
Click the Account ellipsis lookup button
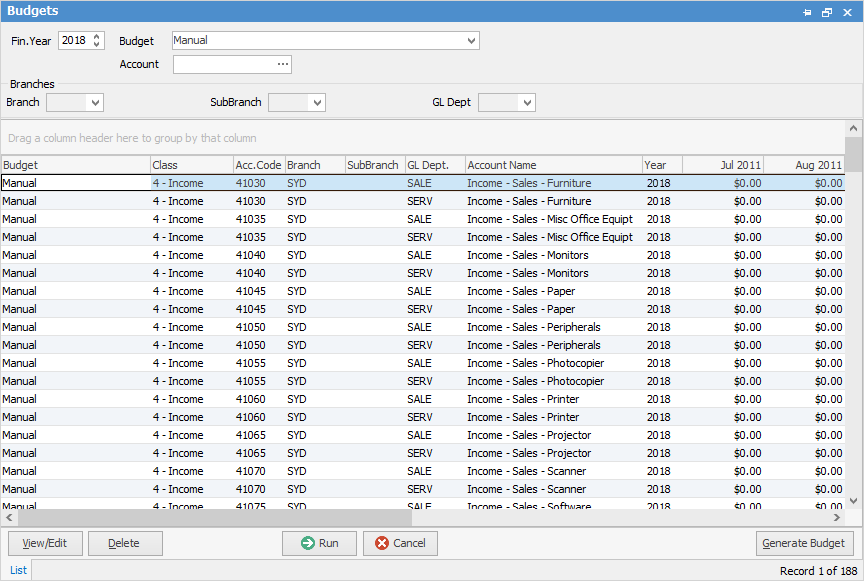283,64
